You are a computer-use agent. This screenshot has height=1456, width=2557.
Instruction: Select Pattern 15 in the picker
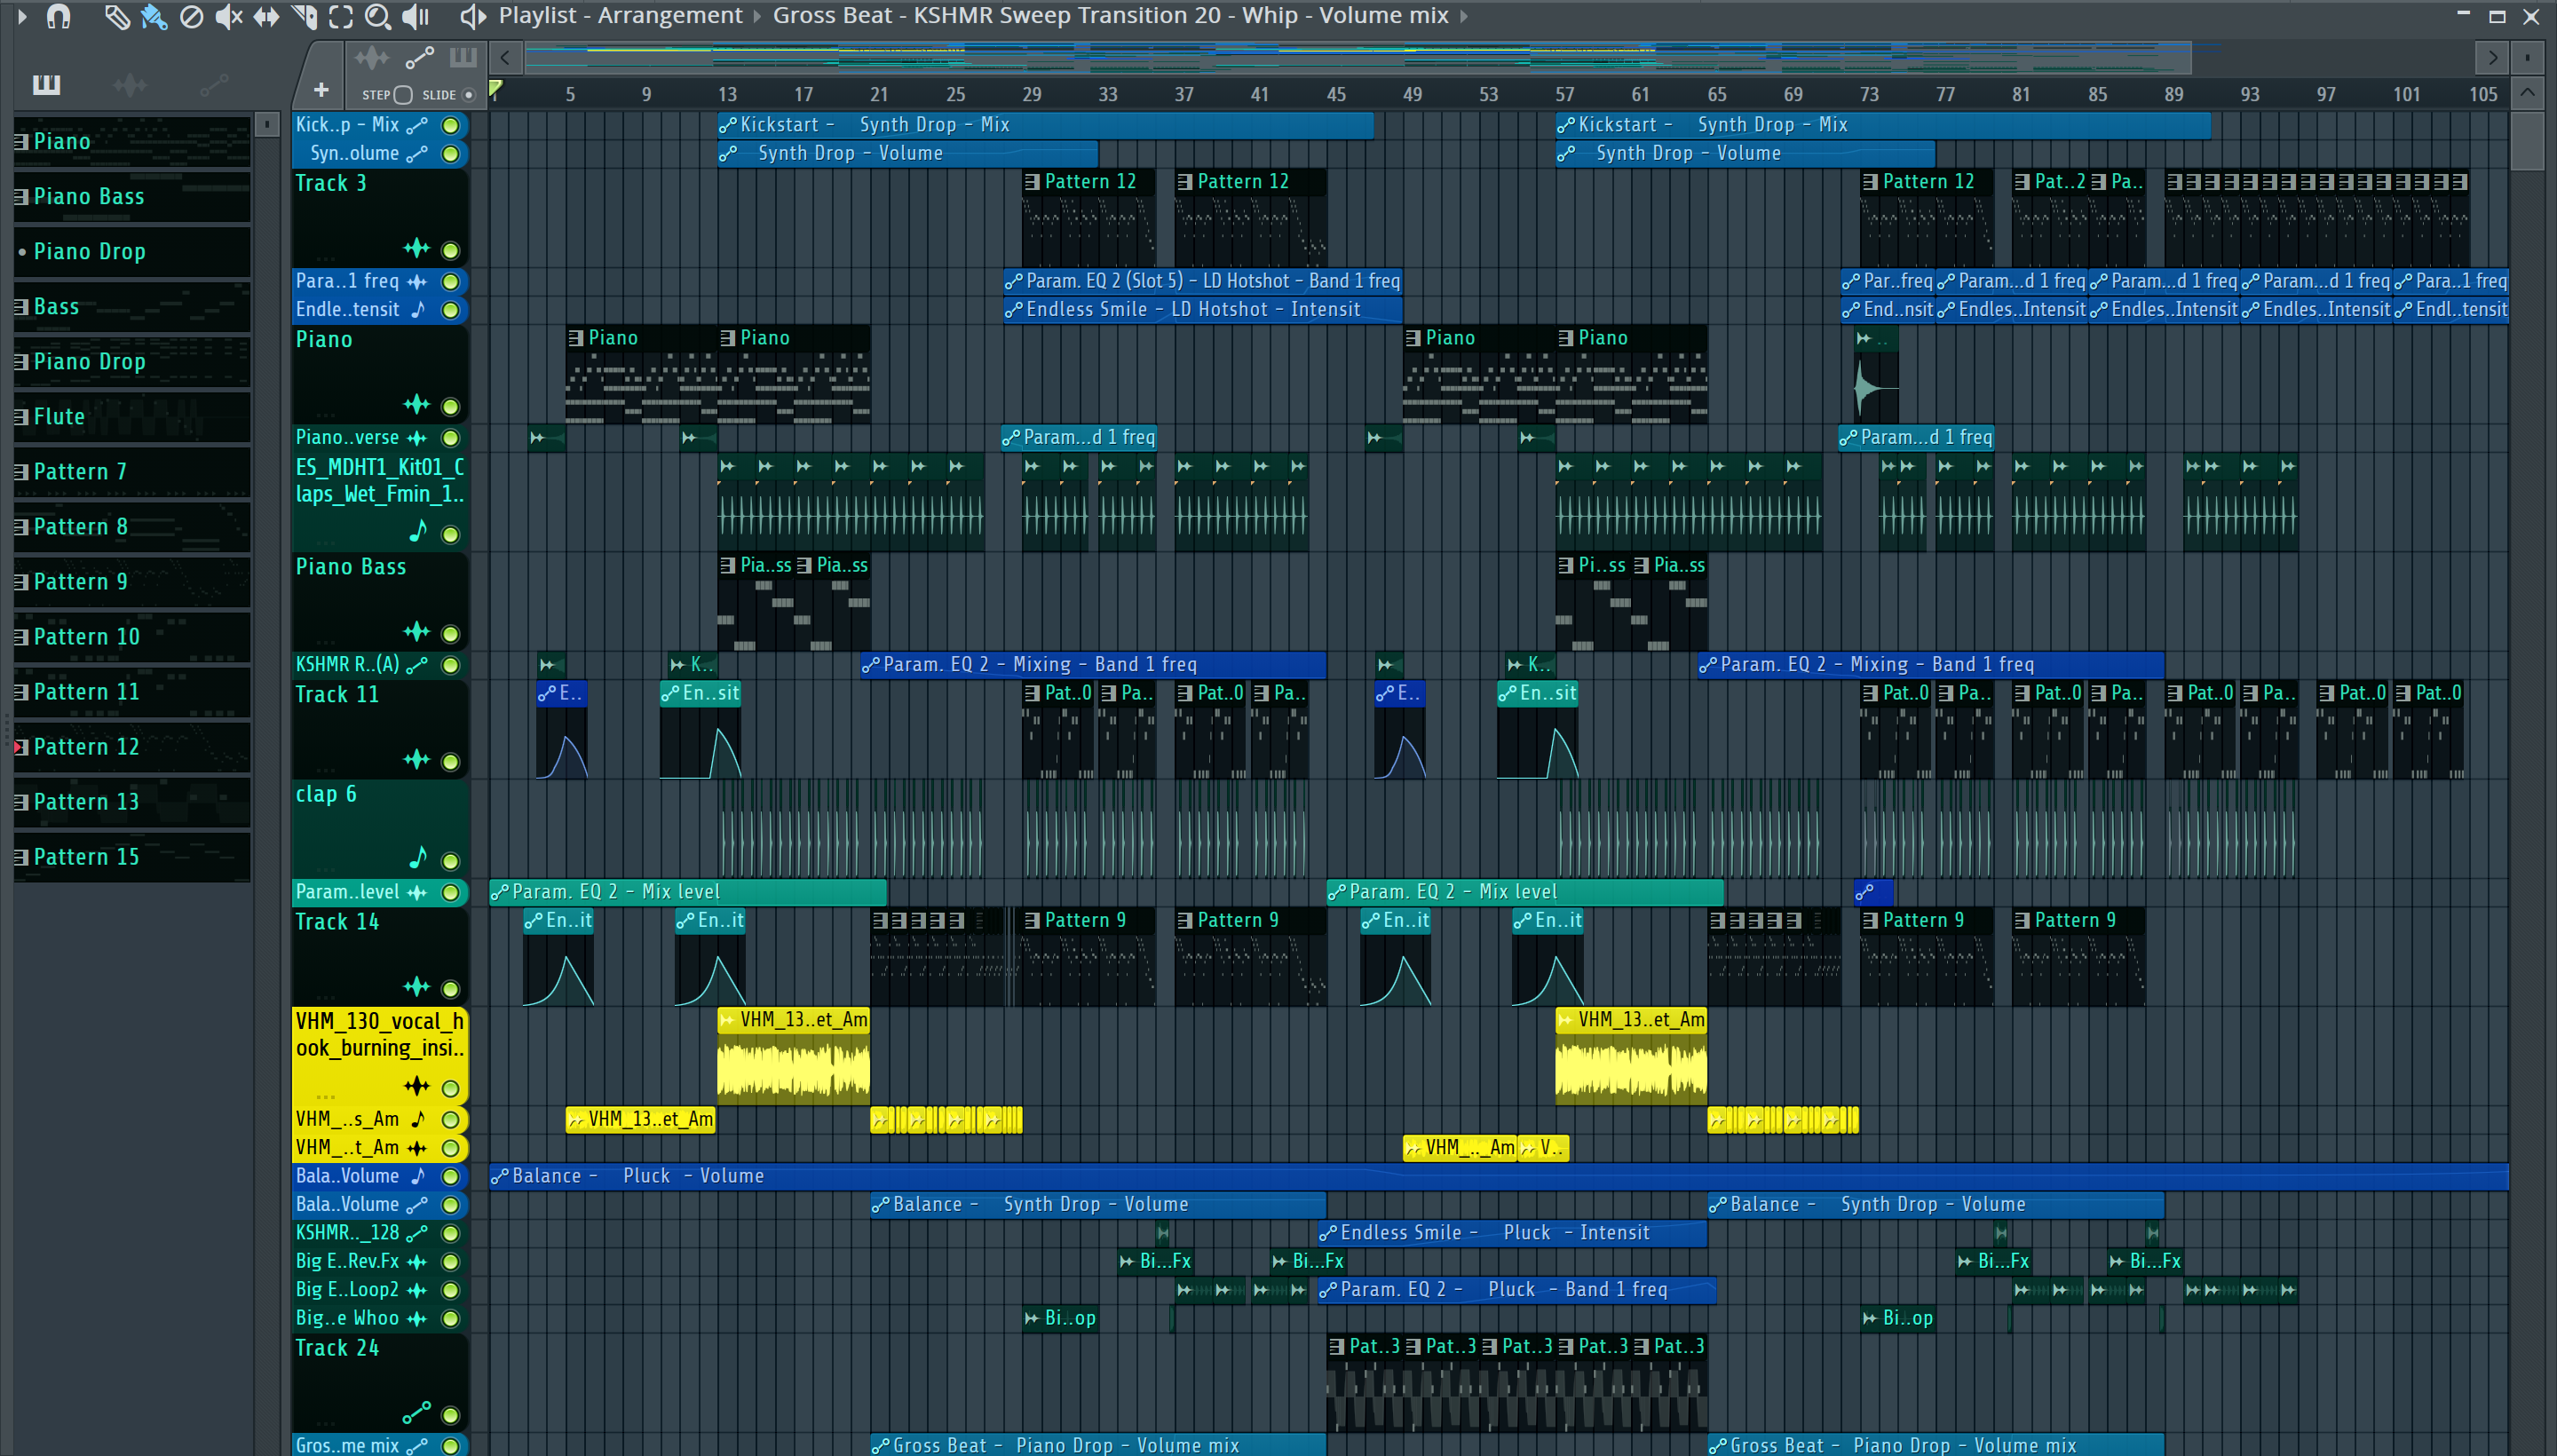click(132, 856)
